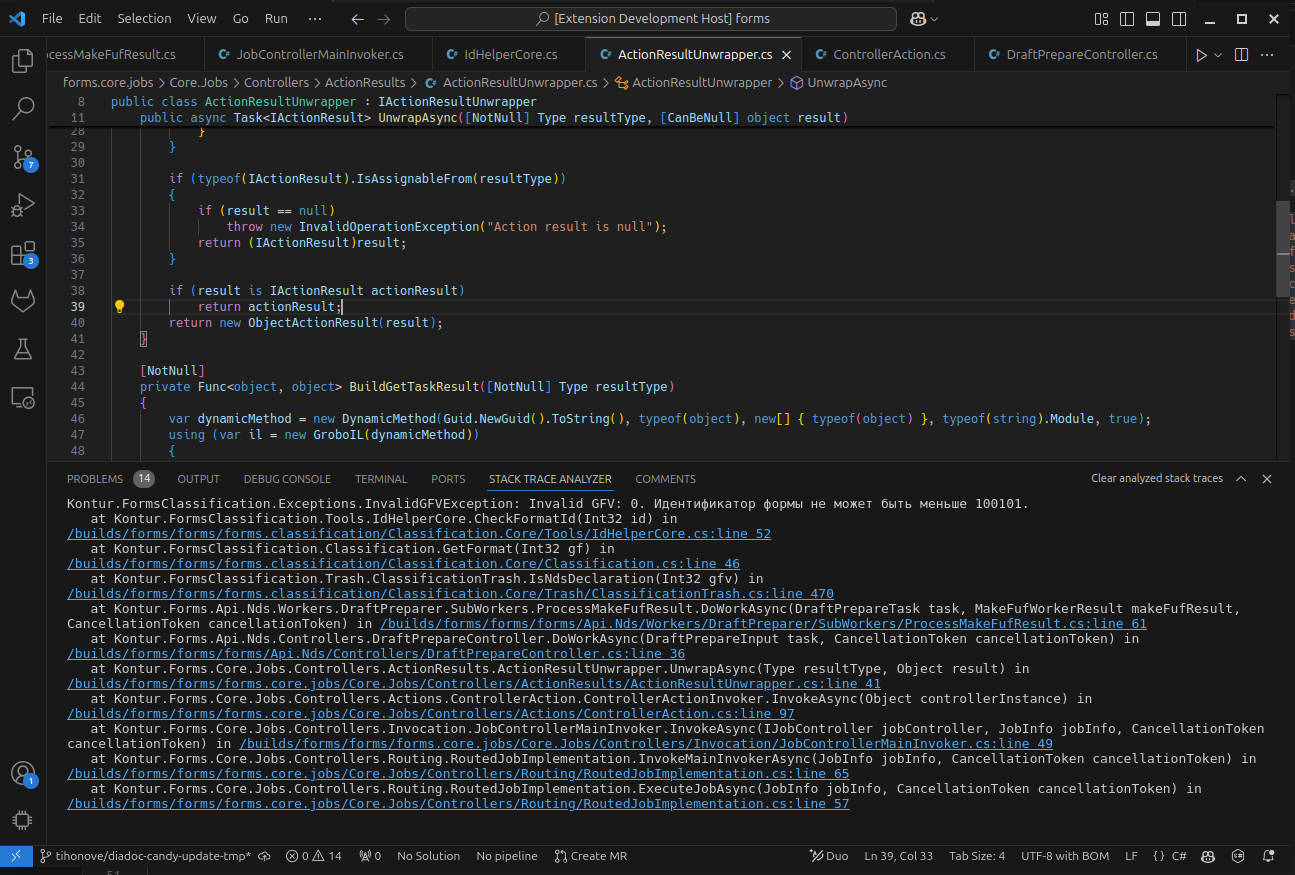Switch to JobControllerMainInvoker.cs tab
The height and width of the screenshot is (875, 1295).
coord(319,55)
